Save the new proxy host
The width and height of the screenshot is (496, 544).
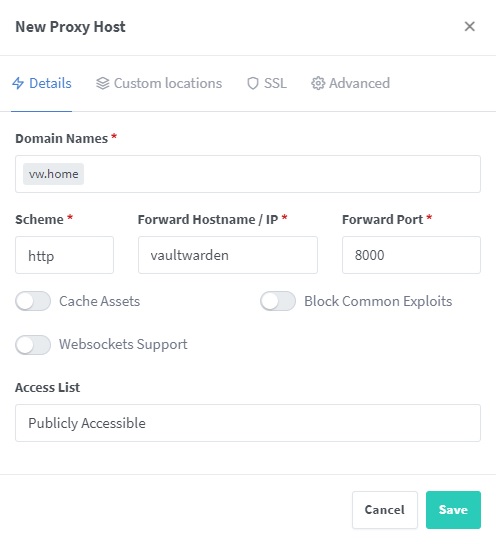[x=453, y=510]
